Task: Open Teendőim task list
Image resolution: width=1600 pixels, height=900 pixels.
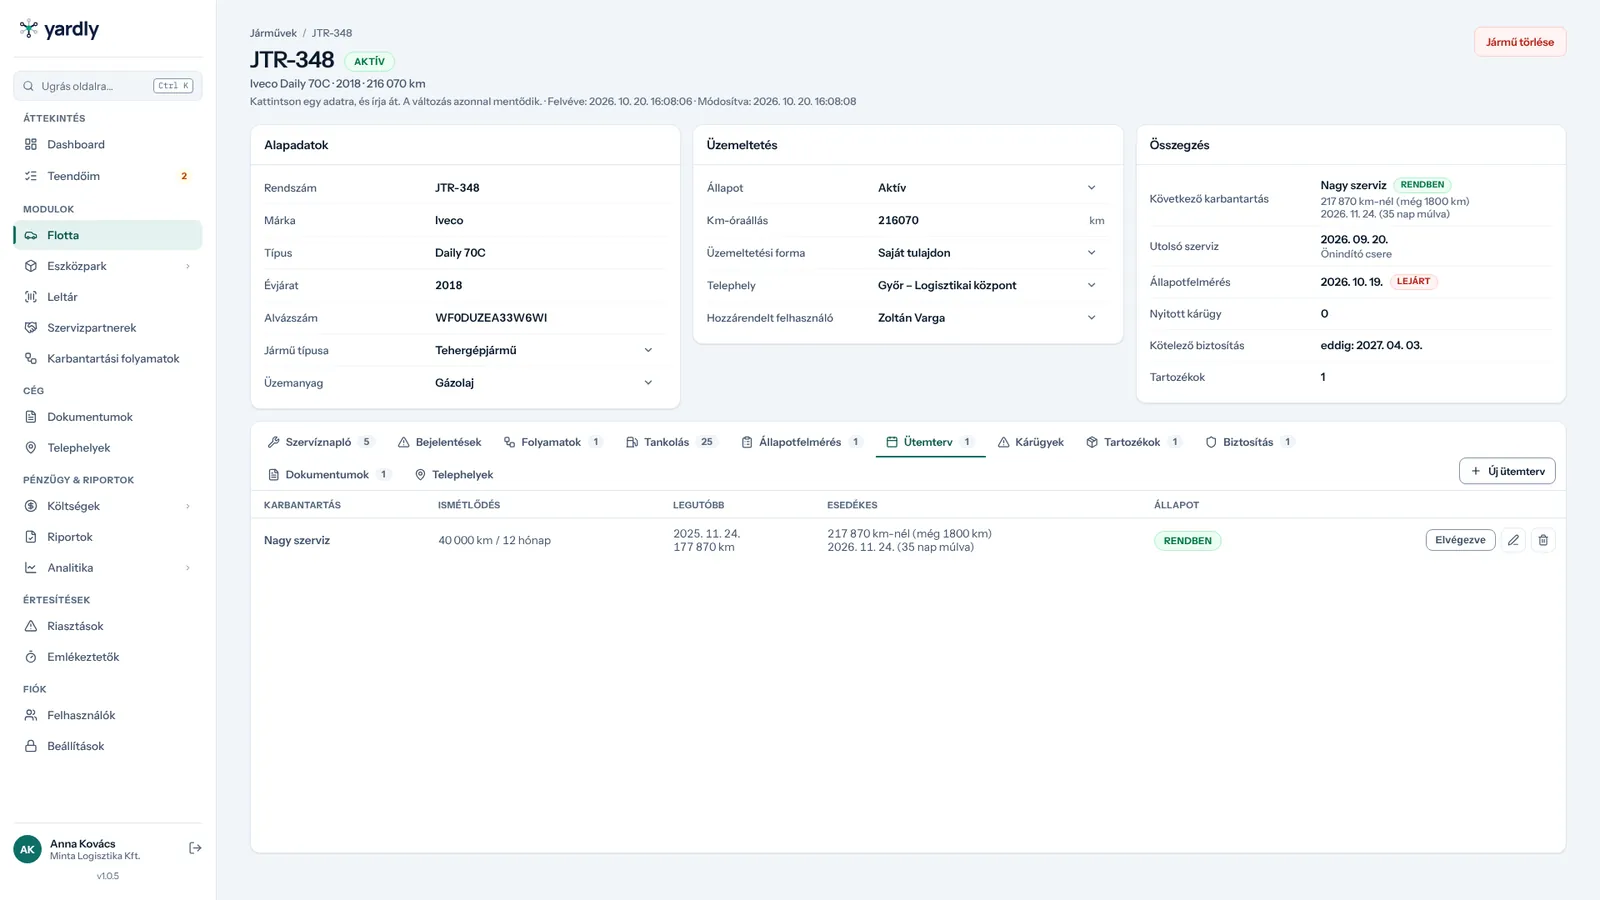Action: click(x=108, y=176)
